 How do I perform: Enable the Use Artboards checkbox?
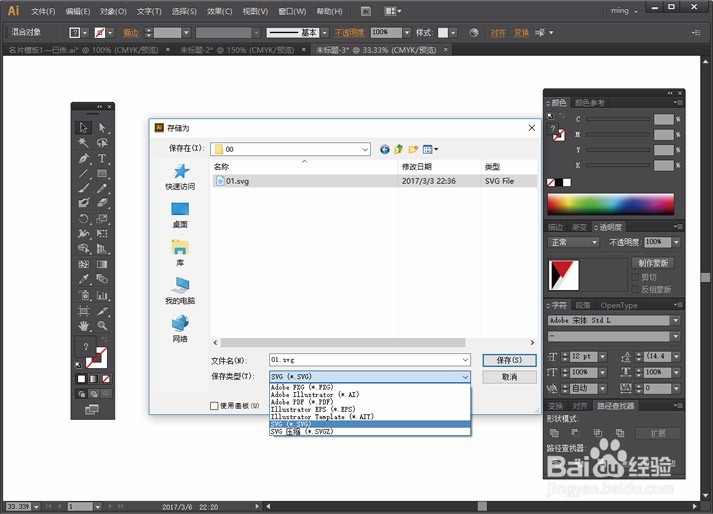(x=214, y=406)
